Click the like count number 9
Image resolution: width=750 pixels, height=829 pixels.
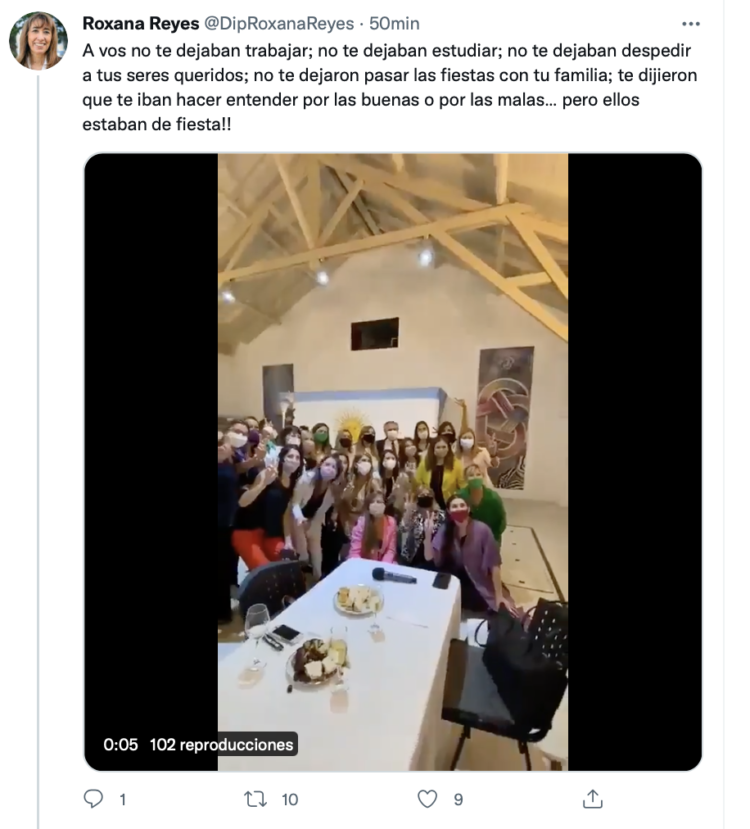[458, 799]
